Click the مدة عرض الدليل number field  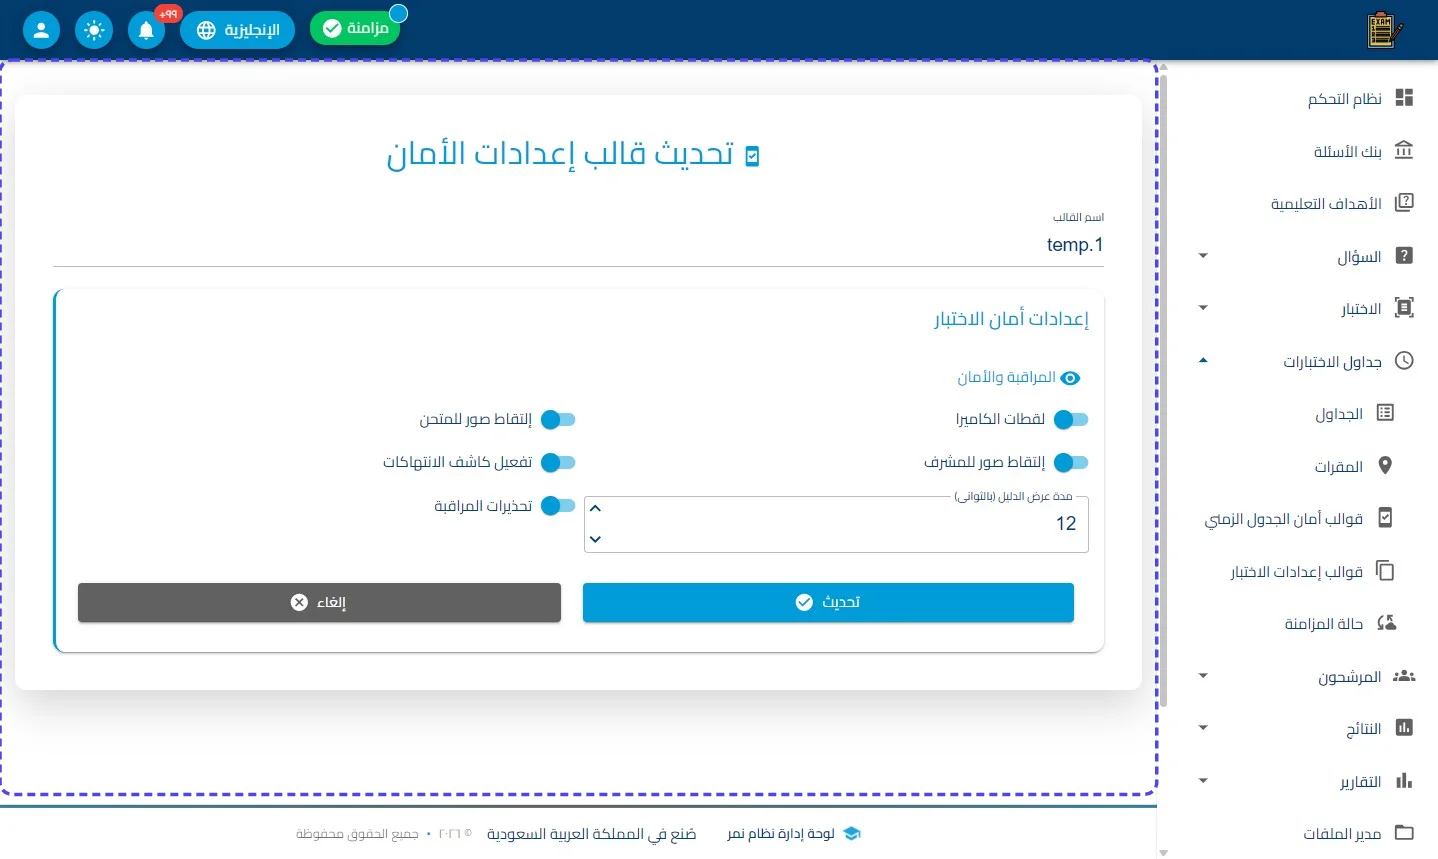[x=836, y=524]
